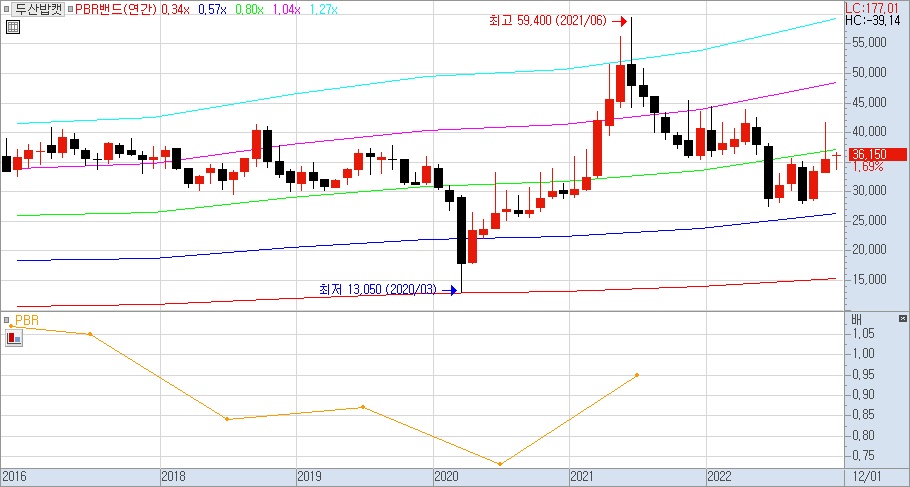The width and height of the screenshot is (910, 487).
Task: Click the 15,000 price axis label
Action: tap(869, 279)
